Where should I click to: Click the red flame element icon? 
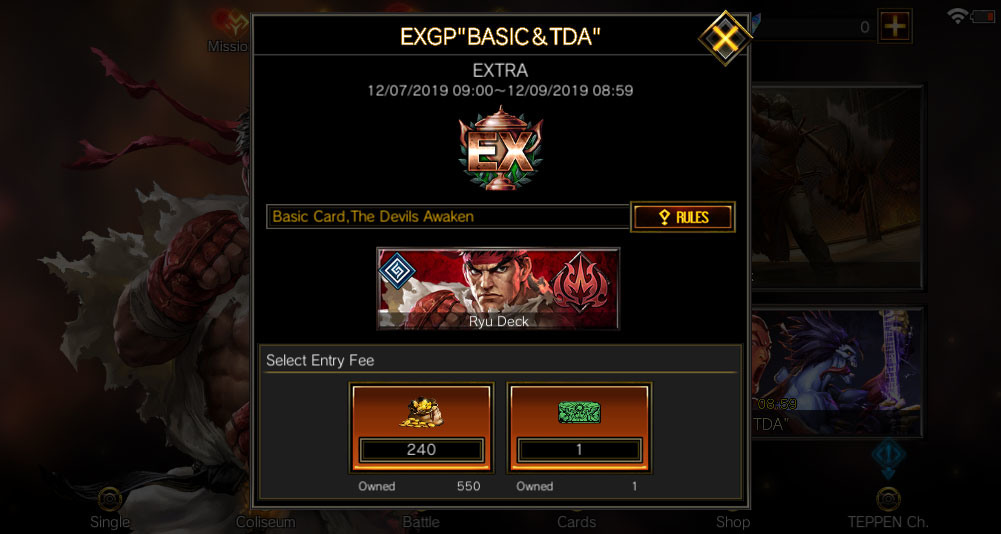tap(578, 281)
